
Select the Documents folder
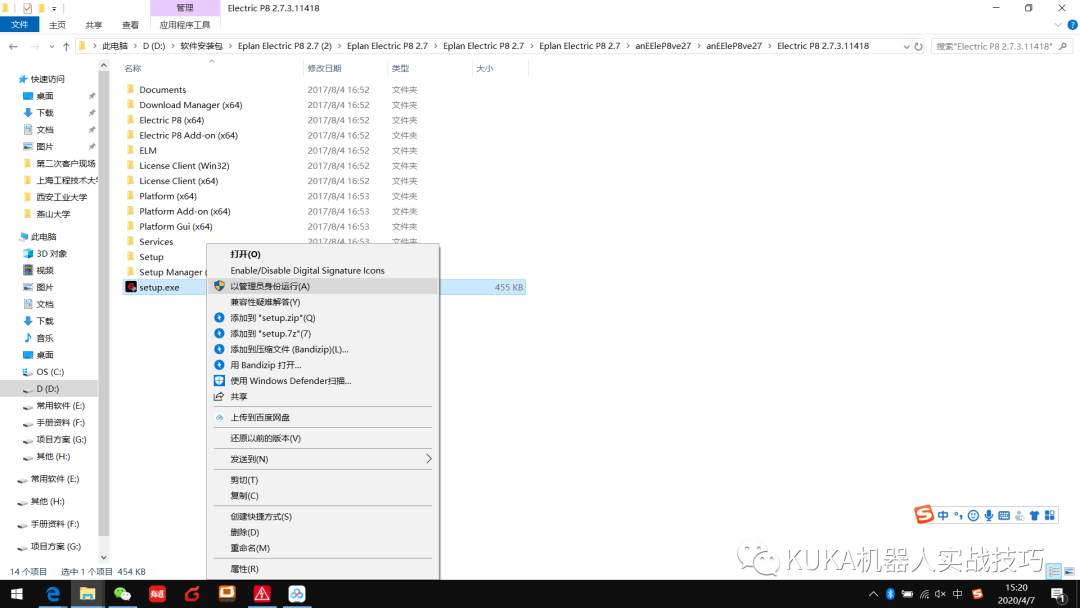pos(163,90)
